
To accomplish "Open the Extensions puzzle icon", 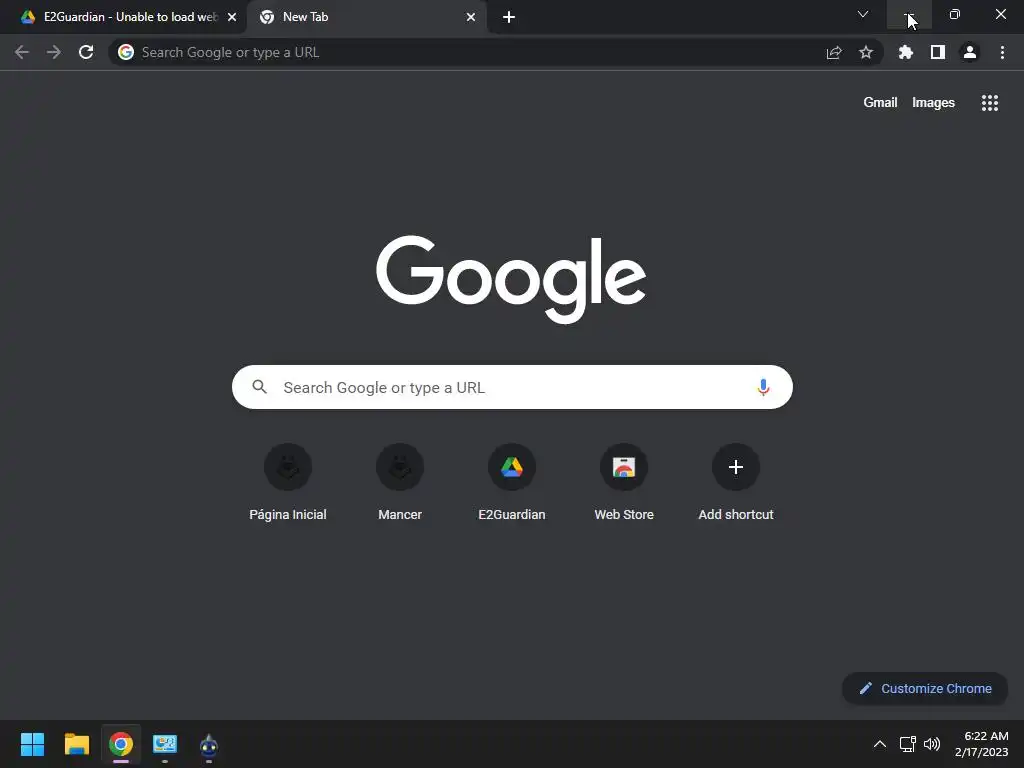I will tap(905, 52).
